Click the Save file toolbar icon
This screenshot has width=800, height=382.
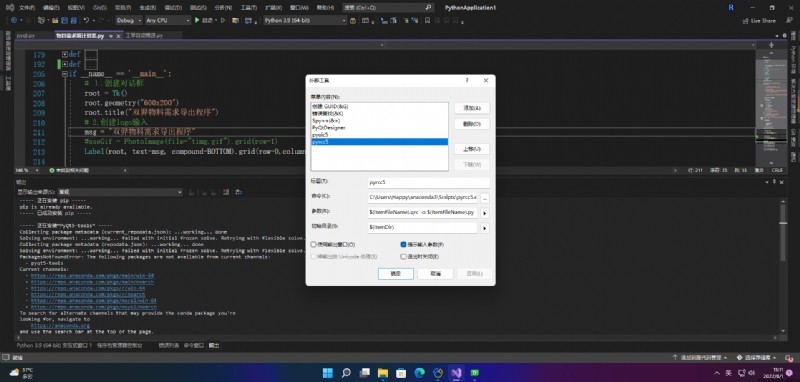coord(64,20)
